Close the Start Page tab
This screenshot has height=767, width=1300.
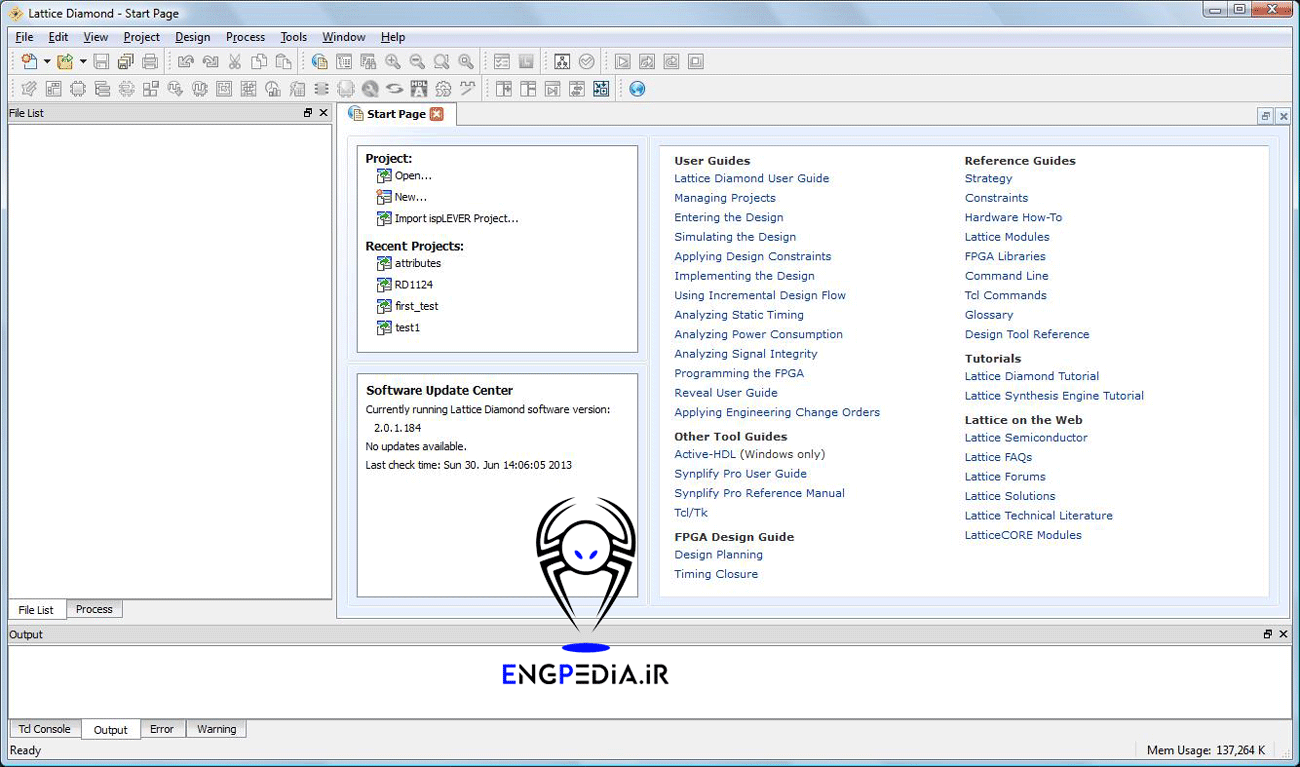click(436, 114)
